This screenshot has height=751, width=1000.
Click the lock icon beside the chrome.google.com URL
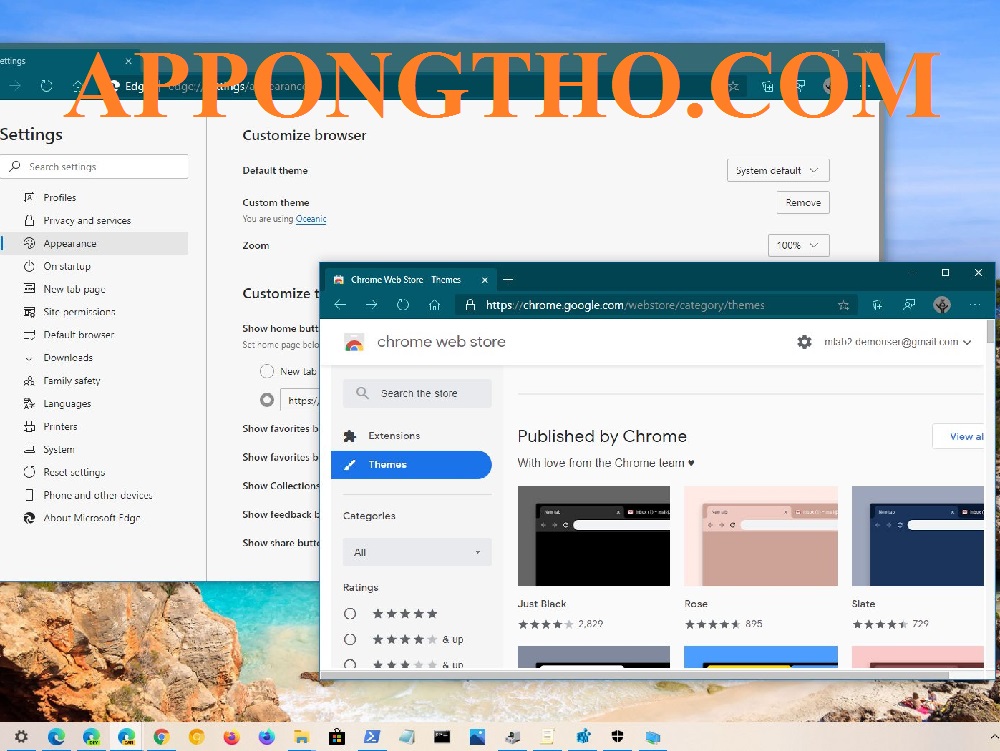[470, 305]
